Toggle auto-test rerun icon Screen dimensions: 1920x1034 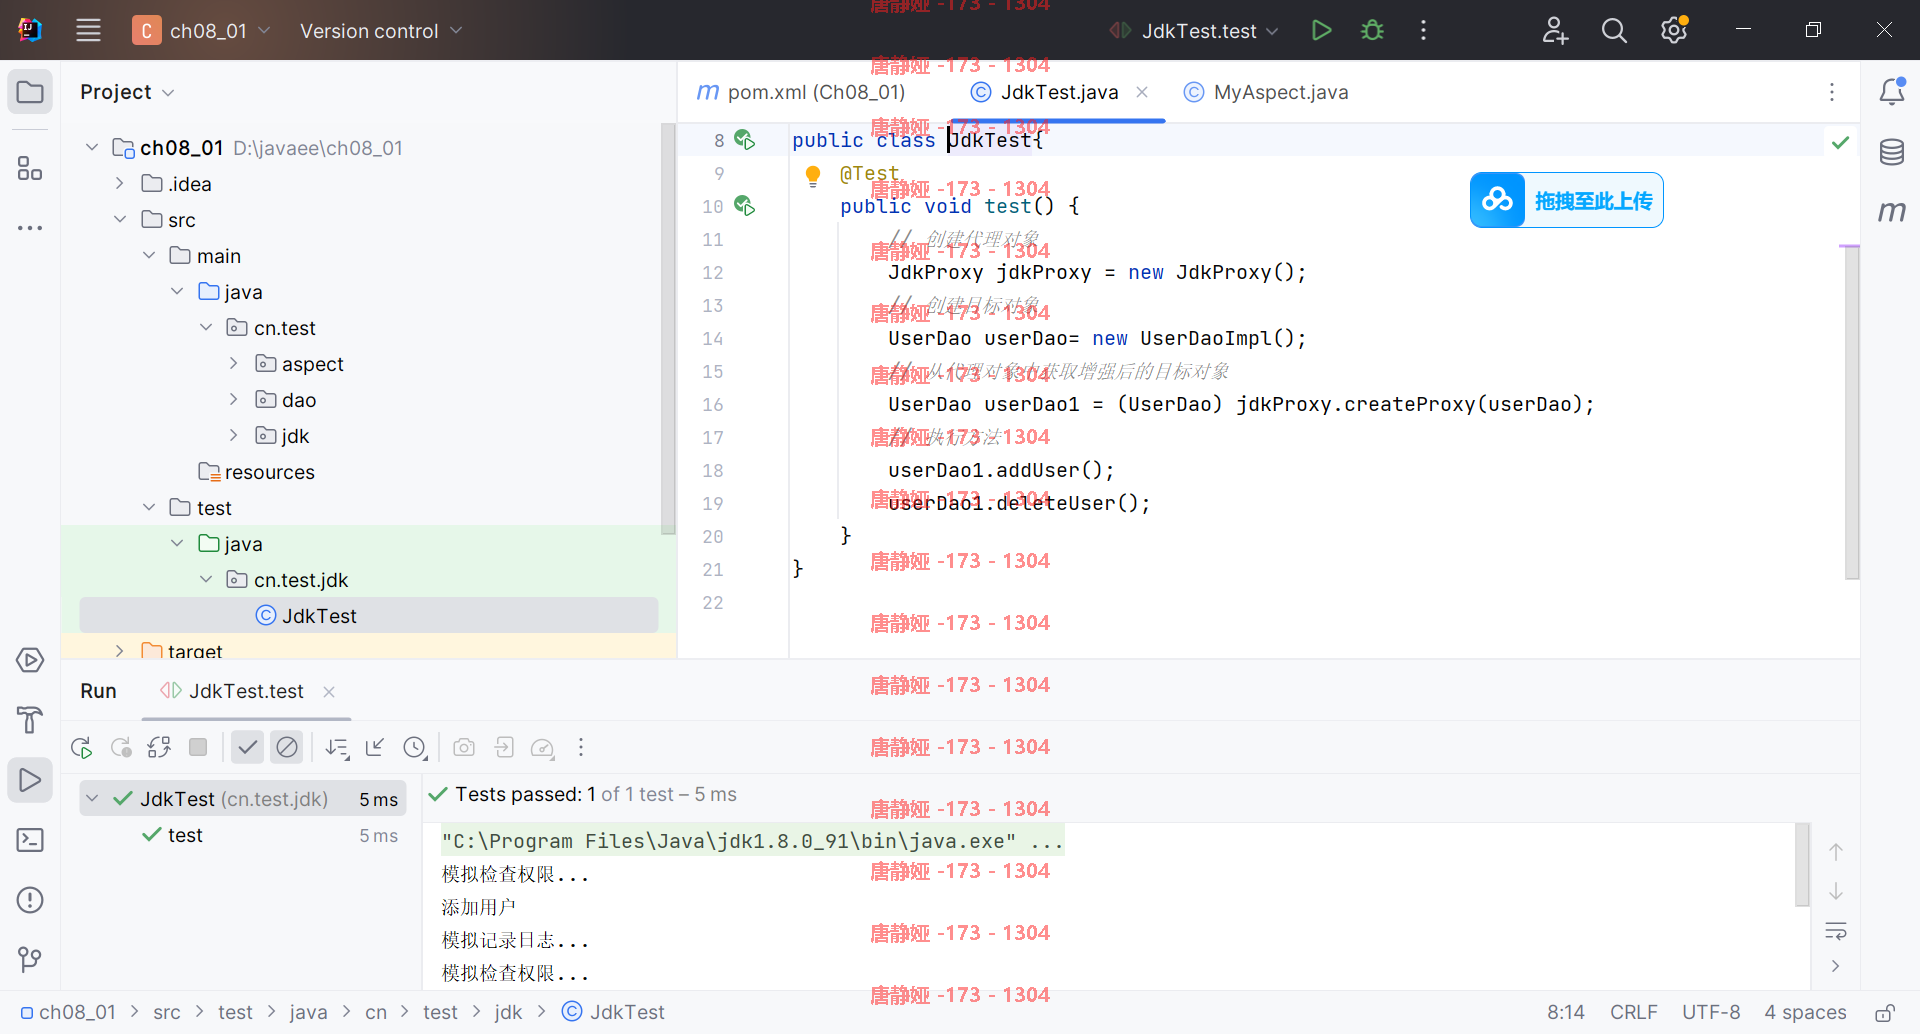159,747
